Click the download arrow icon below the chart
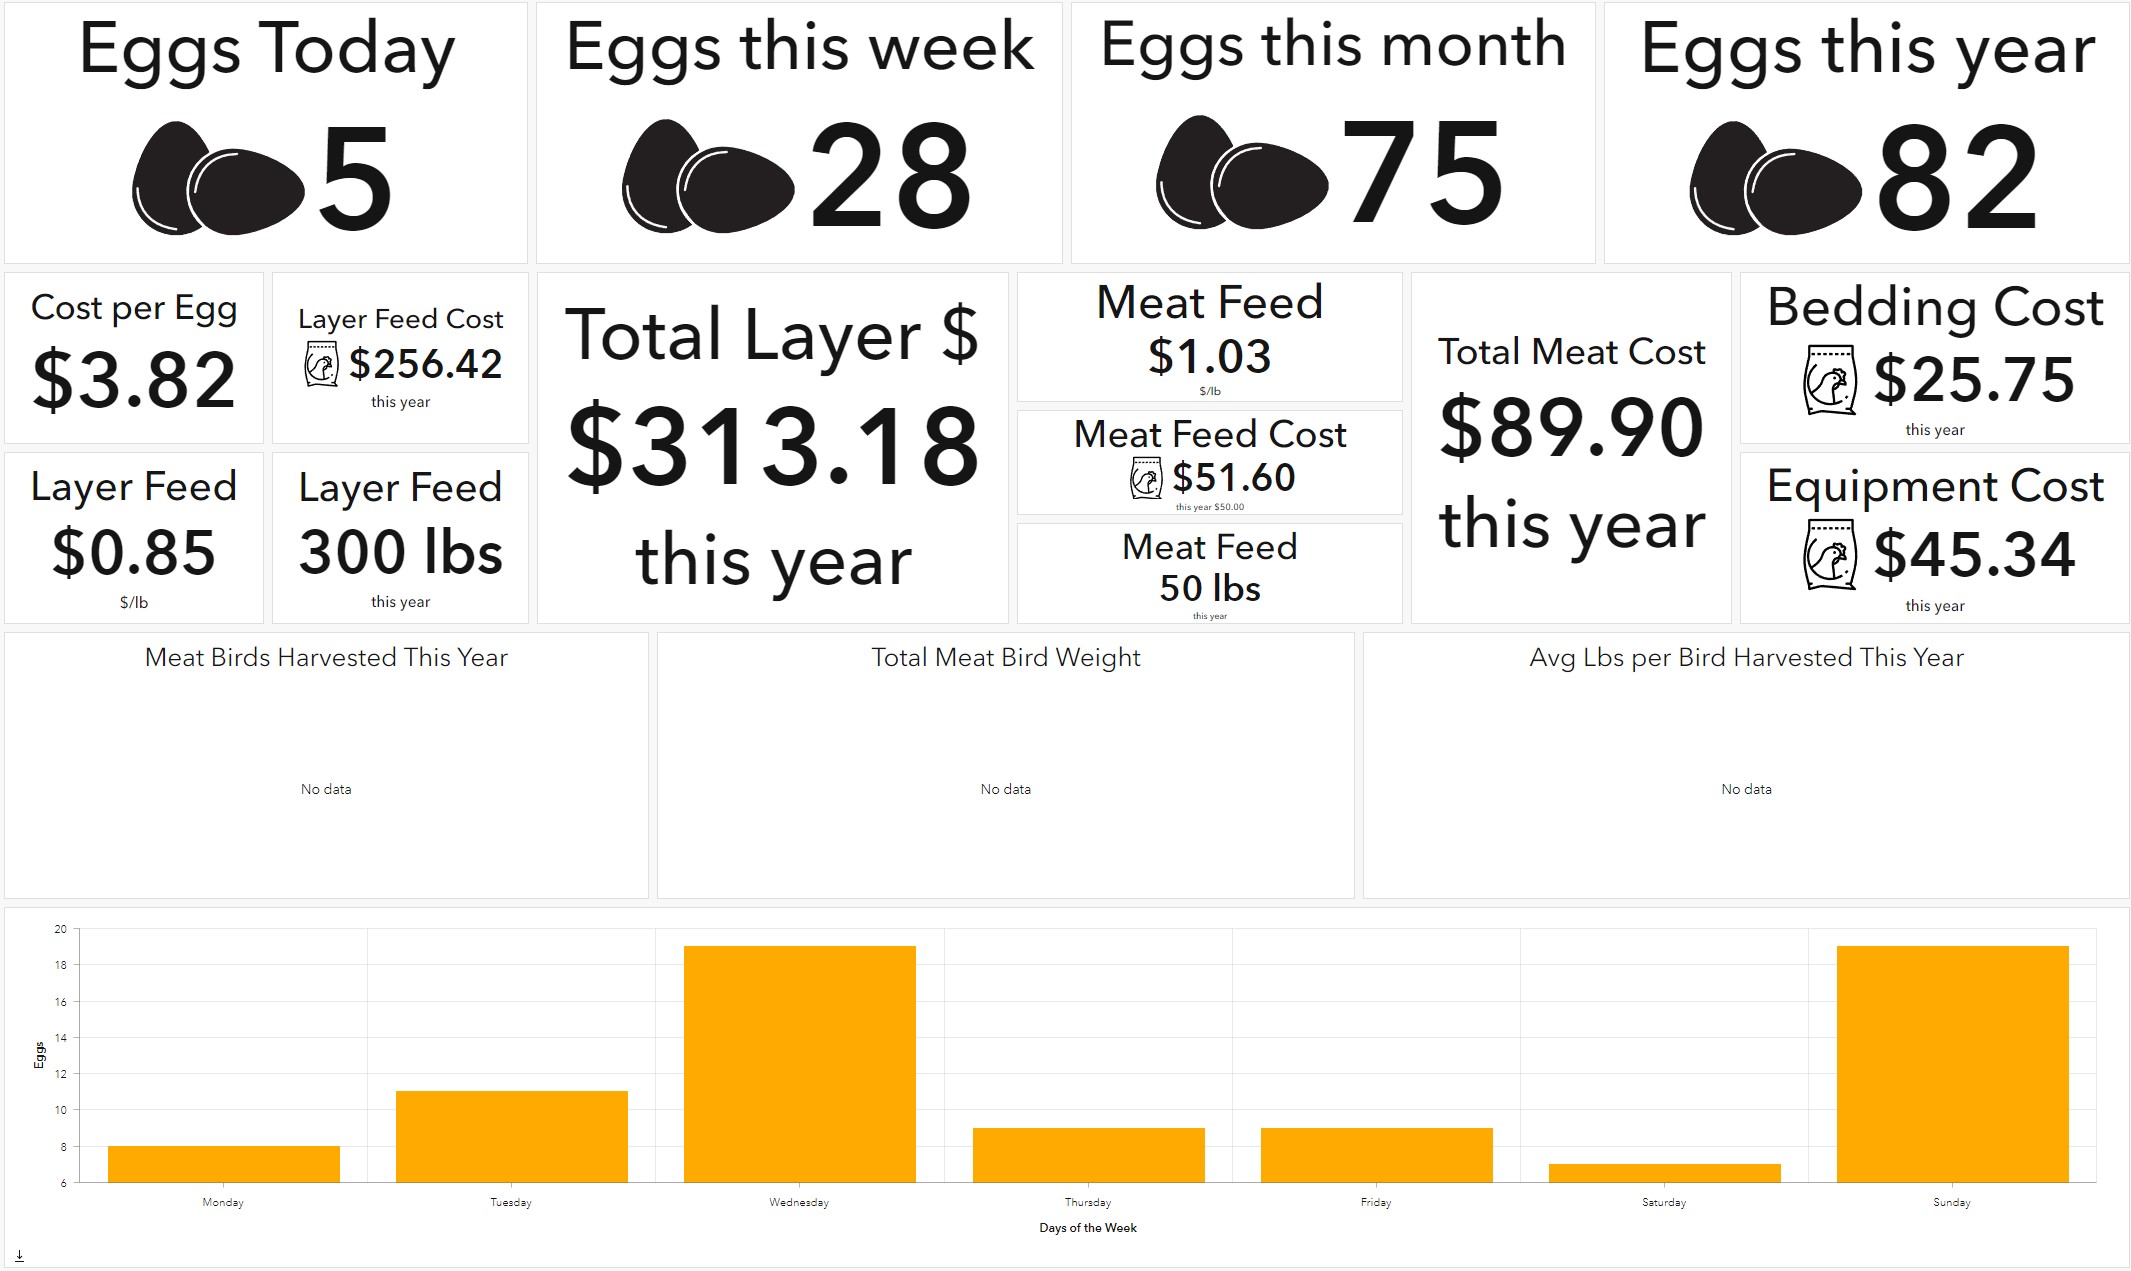The height and width of the screenshot is (1271, 2131). (x=19, y=1255)
